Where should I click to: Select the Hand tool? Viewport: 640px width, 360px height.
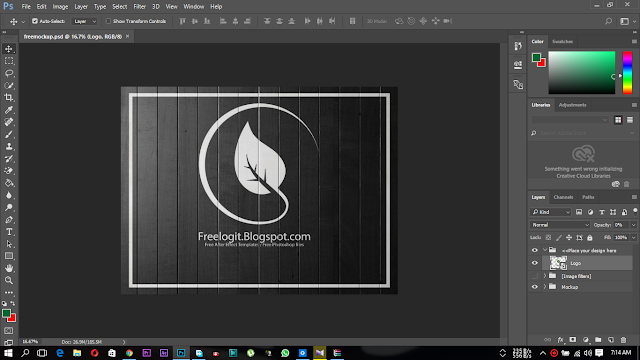coord(9,268)
